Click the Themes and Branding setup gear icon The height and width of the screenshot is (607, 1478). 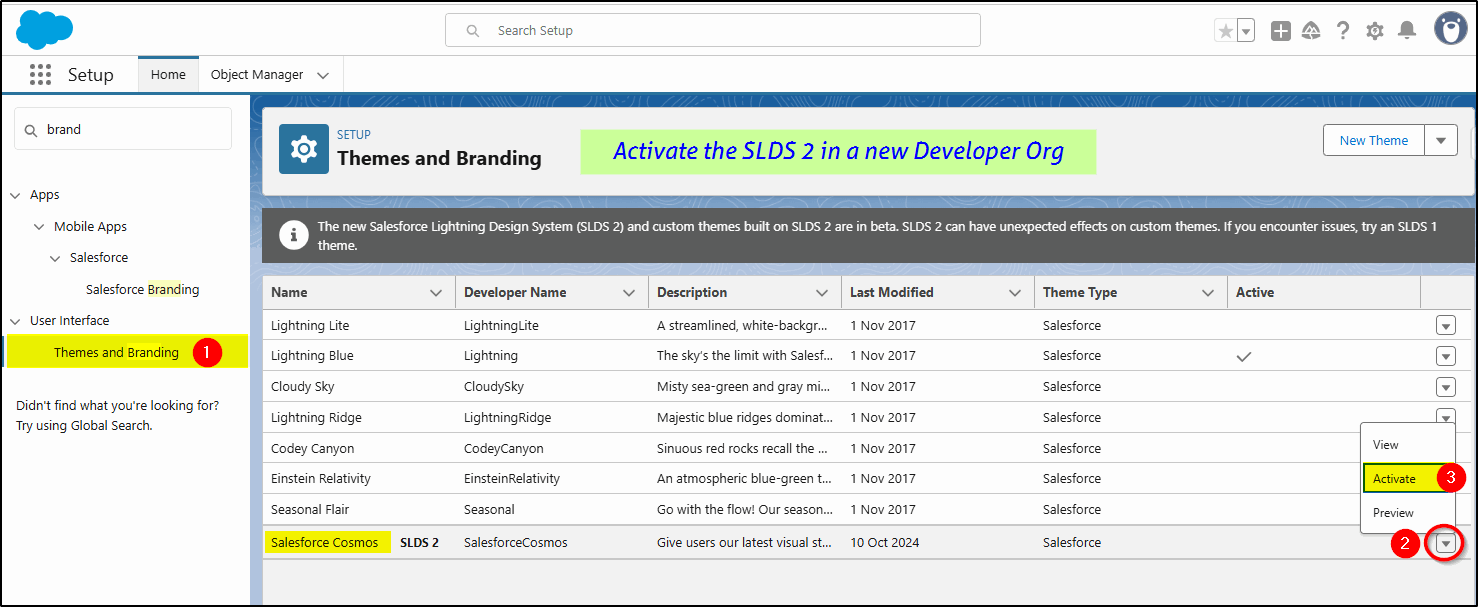point(304,148)
